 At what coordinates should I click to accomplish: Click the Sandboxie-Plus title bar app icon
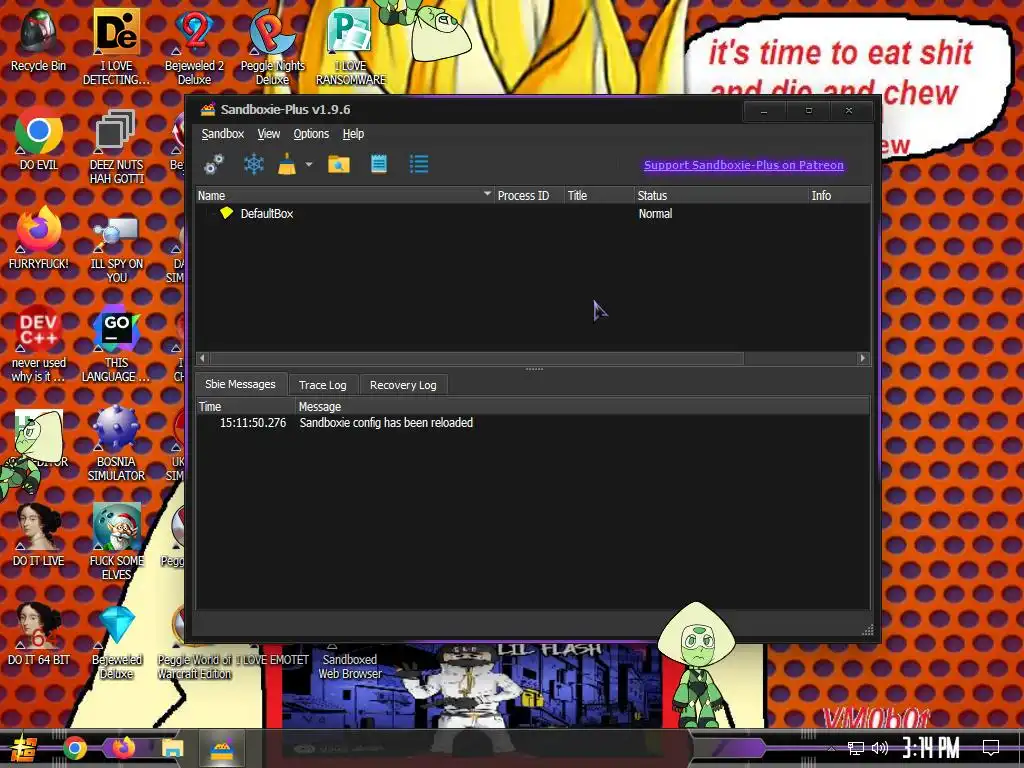(208, 109)
